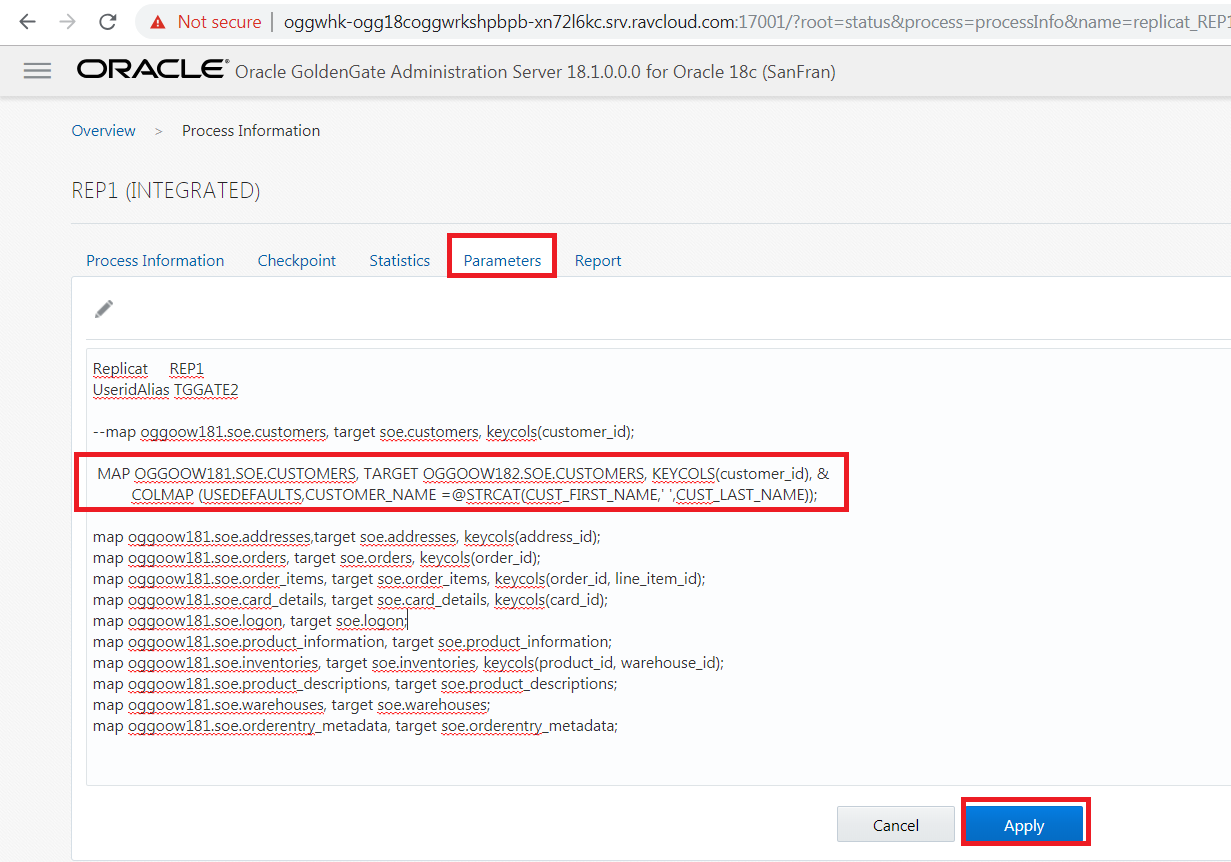
Task: Click the Replicat REP1 line
Action: (148, 369)
